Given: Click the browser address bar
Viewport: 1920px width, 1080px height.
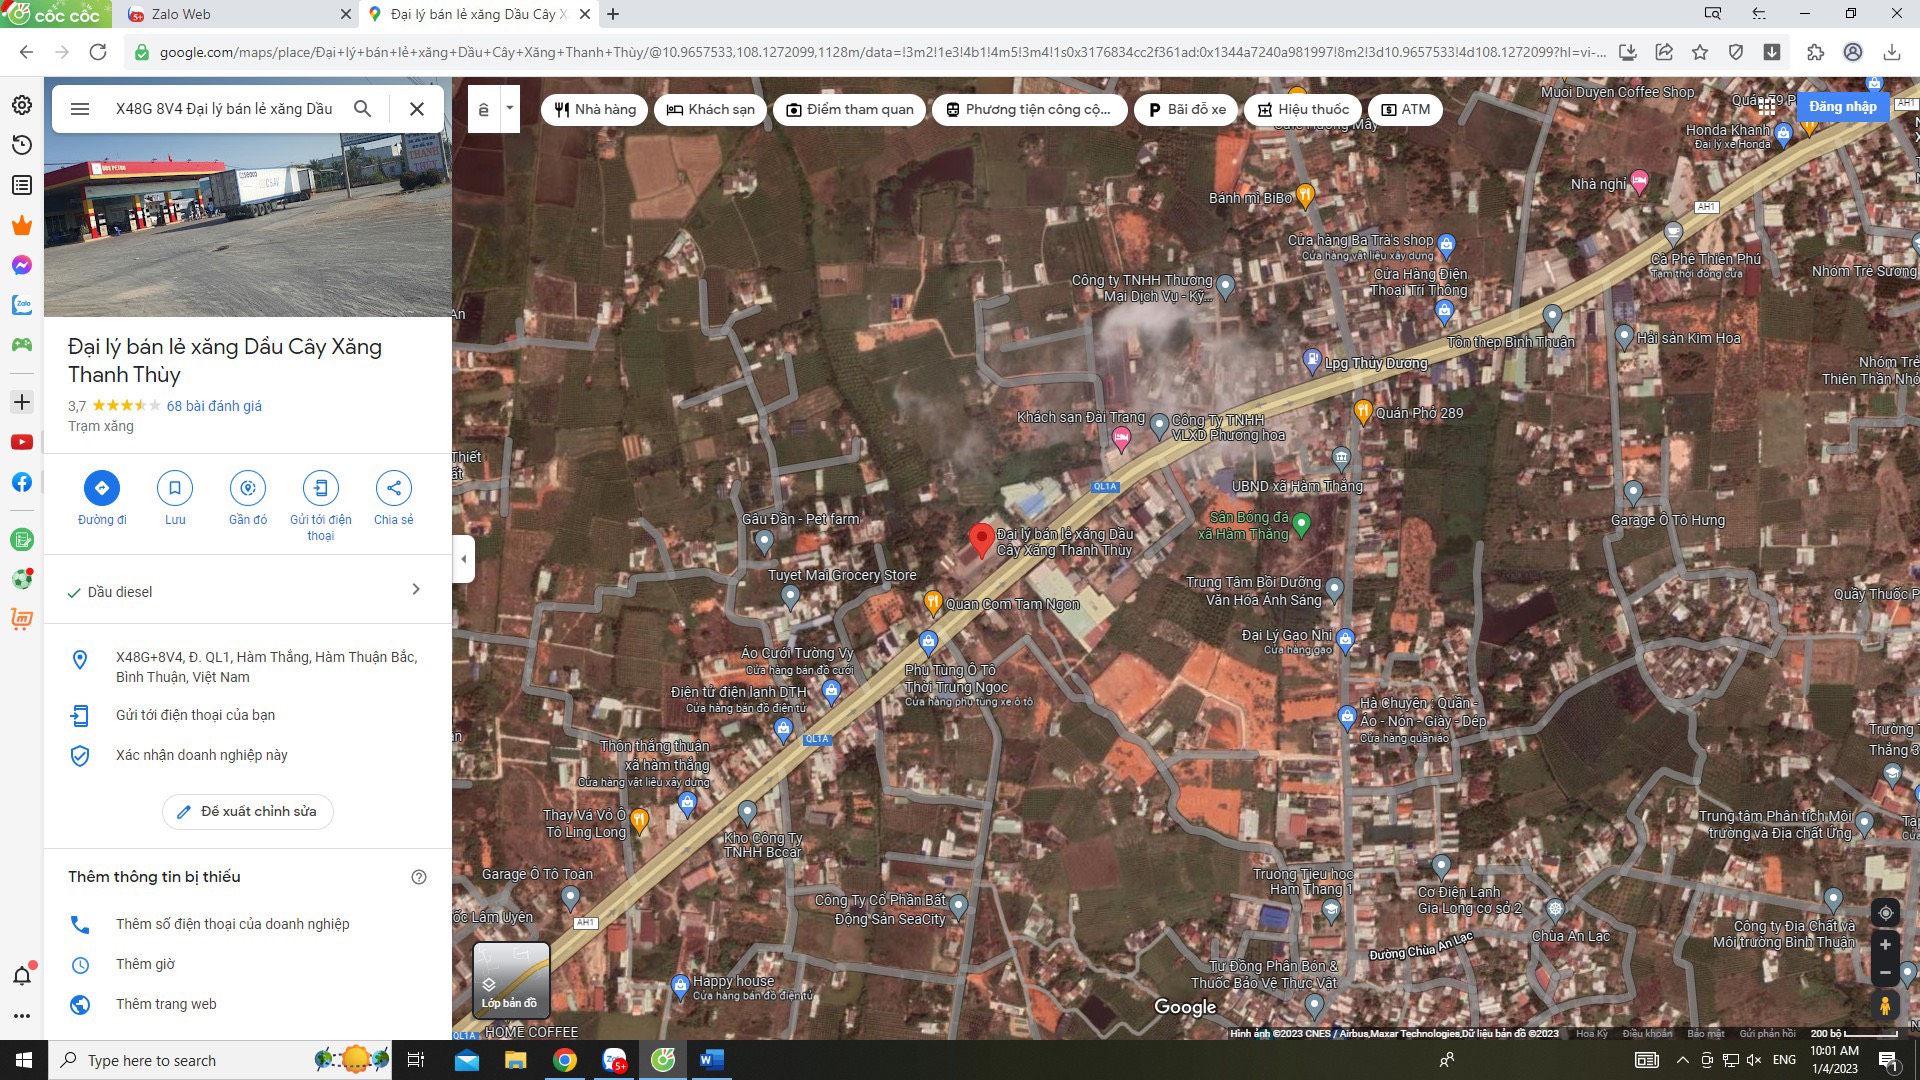Looking at the screenshot, I should coord(880,52).
